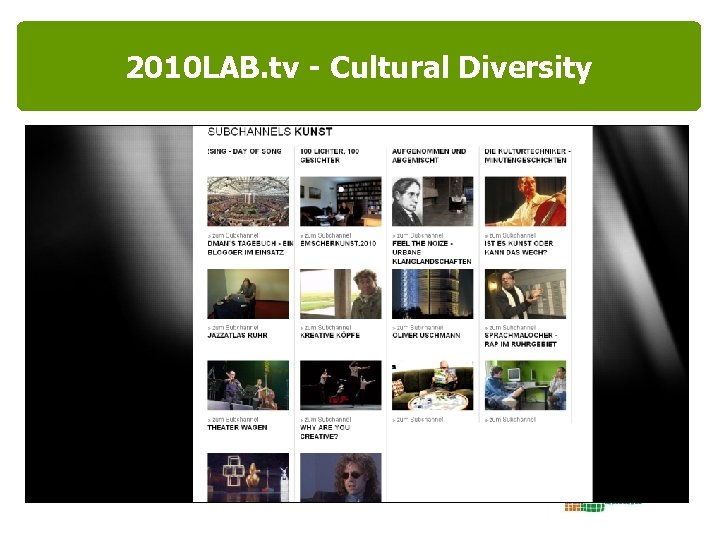This screenshot has height=540, width=720.
Task: Click the 'JAZZATLAS RUHR' title
Action: point(237,335)
